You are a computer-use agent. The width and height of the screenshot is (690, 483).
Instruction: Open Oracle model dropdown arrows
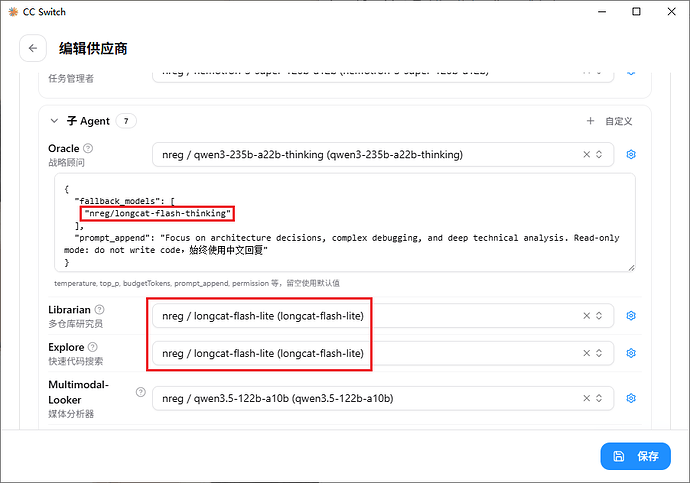point(599,154)
